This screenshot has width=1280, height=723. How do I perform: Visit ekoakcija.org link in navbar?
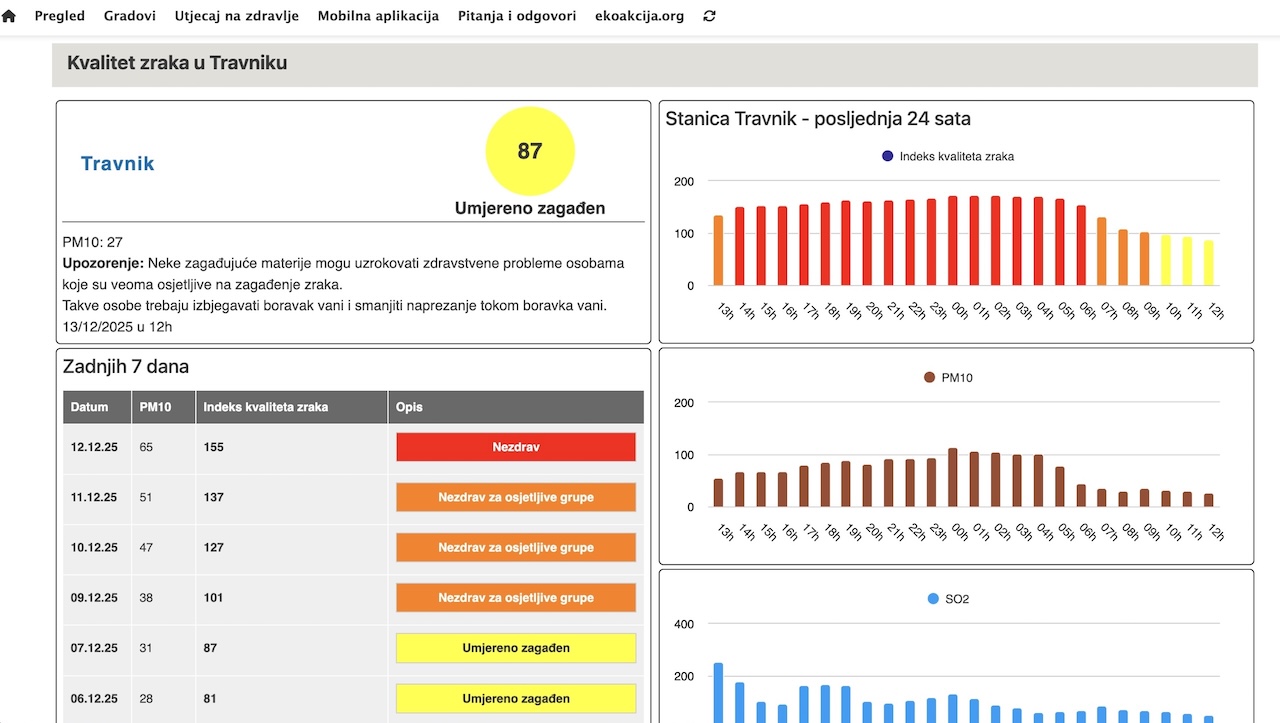(x=640, y=16)
